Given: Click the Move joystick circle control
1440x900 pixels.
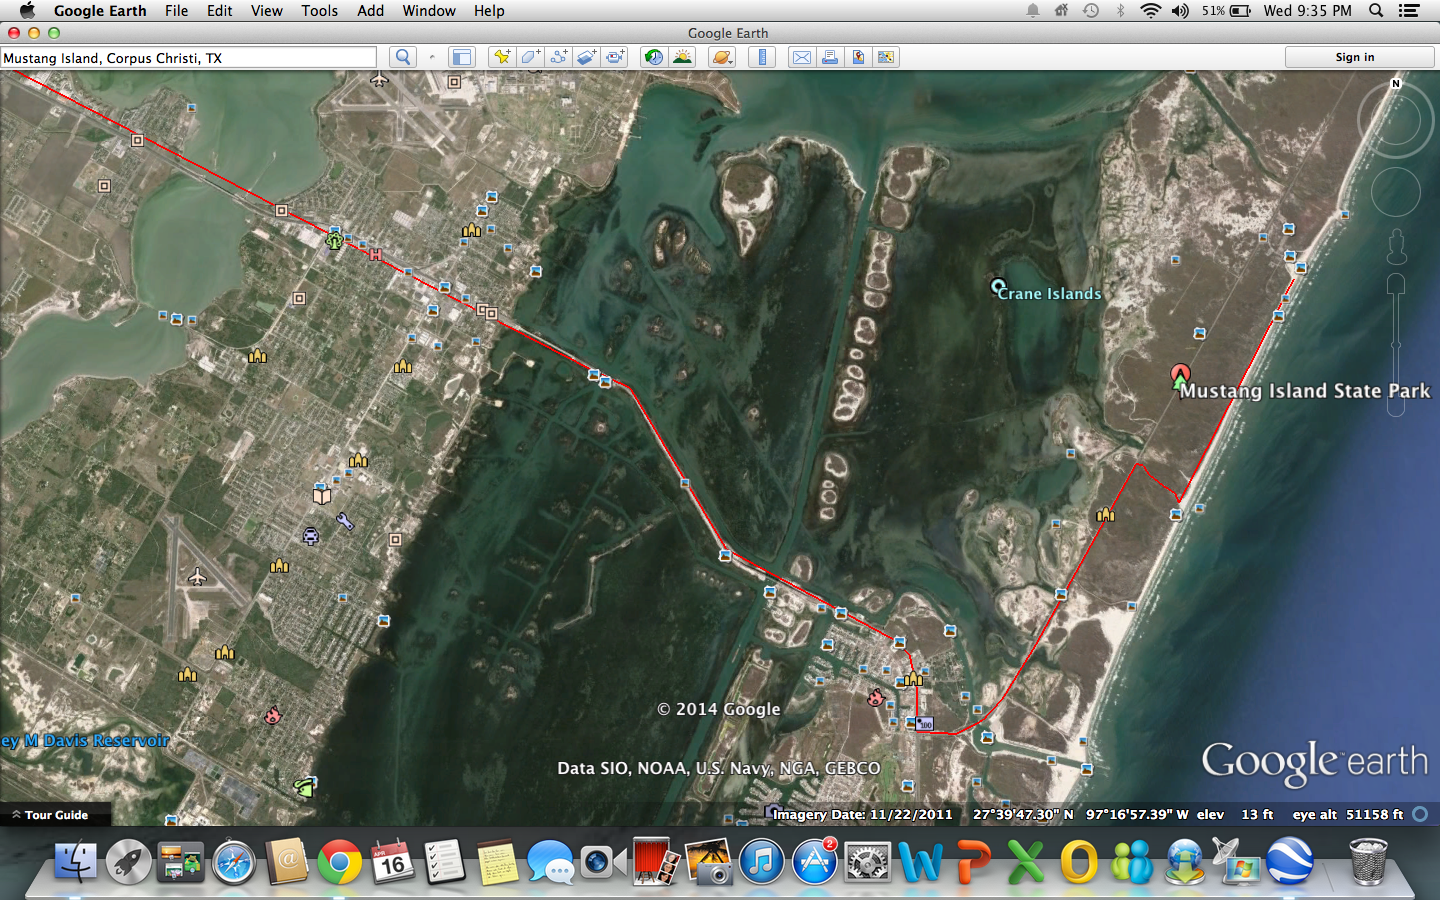Looking at the screenshot, I should [x=1396, y=192].
